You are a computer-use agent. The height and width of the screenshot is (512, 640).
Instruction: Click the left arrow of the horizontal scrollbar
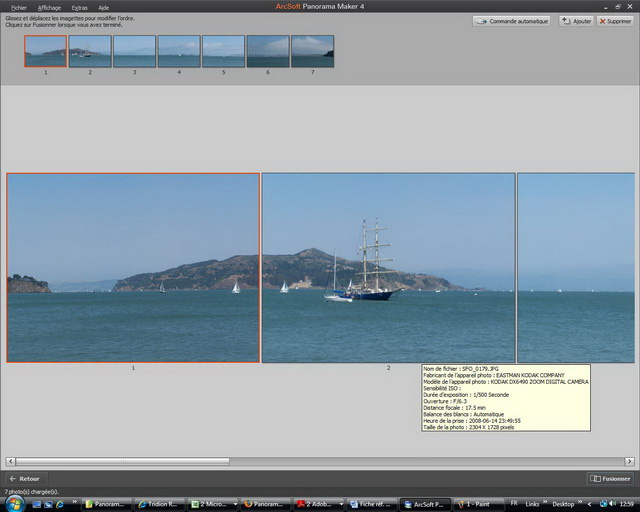[x=10, y=461]
